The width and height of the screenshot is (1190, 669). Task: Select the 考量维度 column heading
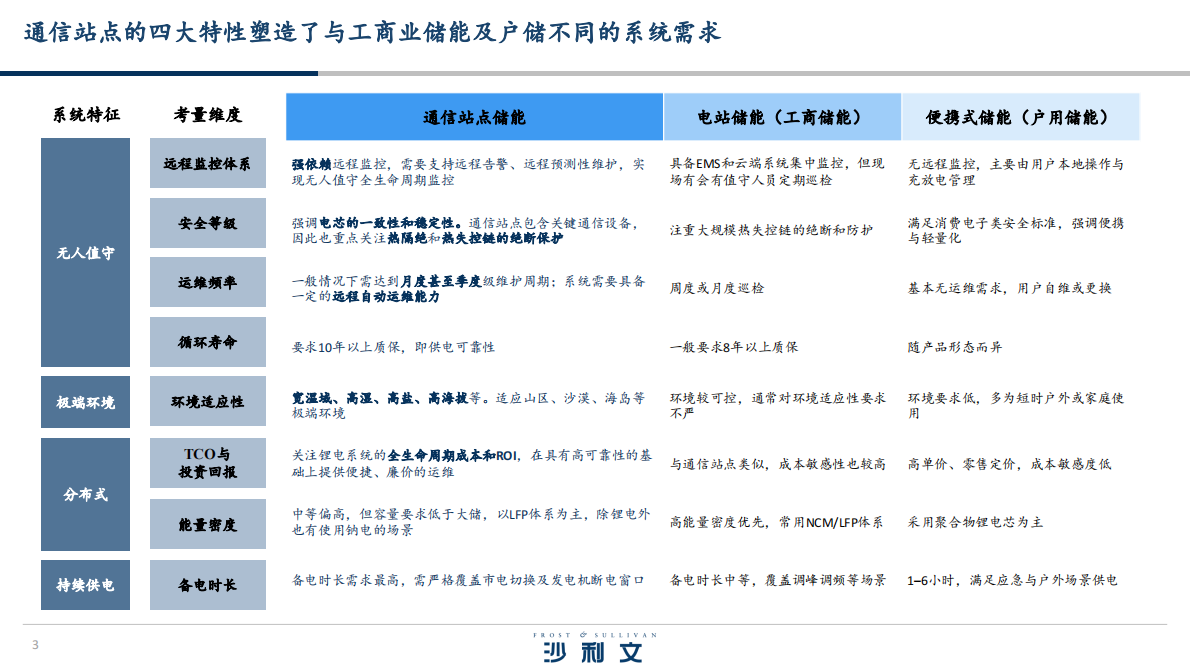(x=207, y=115)
